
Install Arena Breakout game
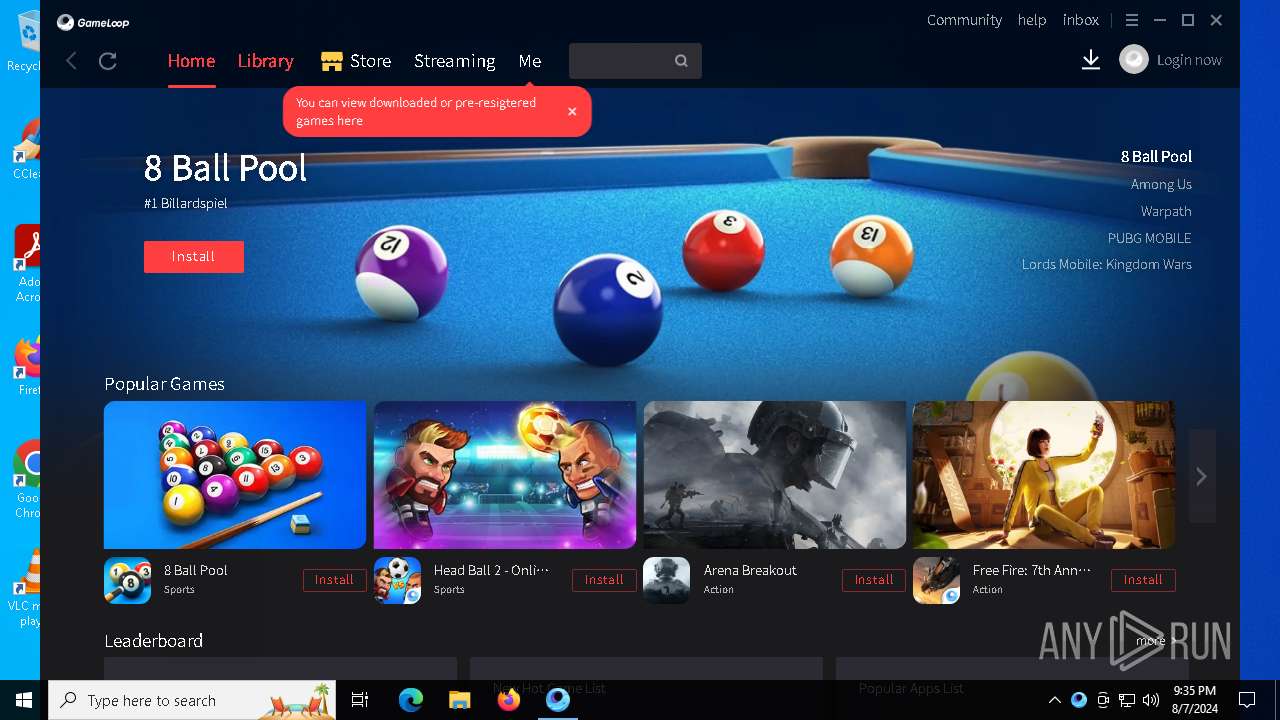coord(874,580)
